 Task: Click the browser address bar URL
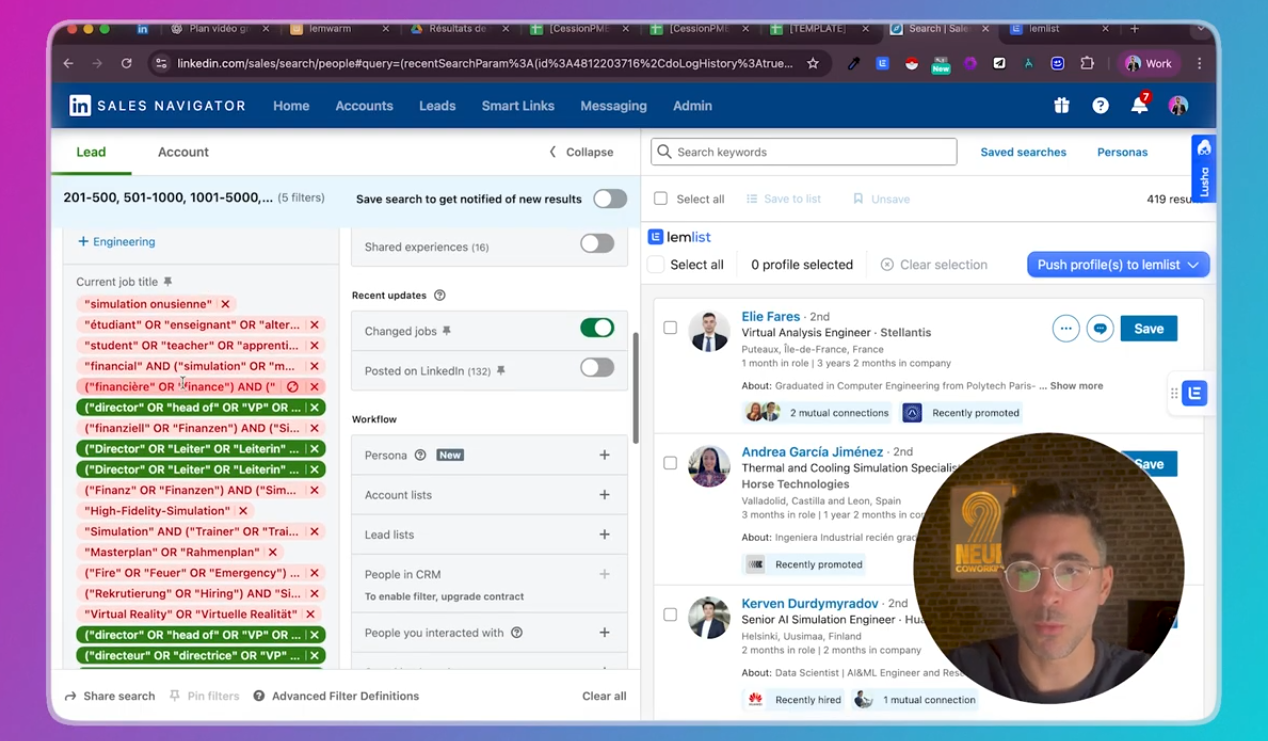point(485,63)
